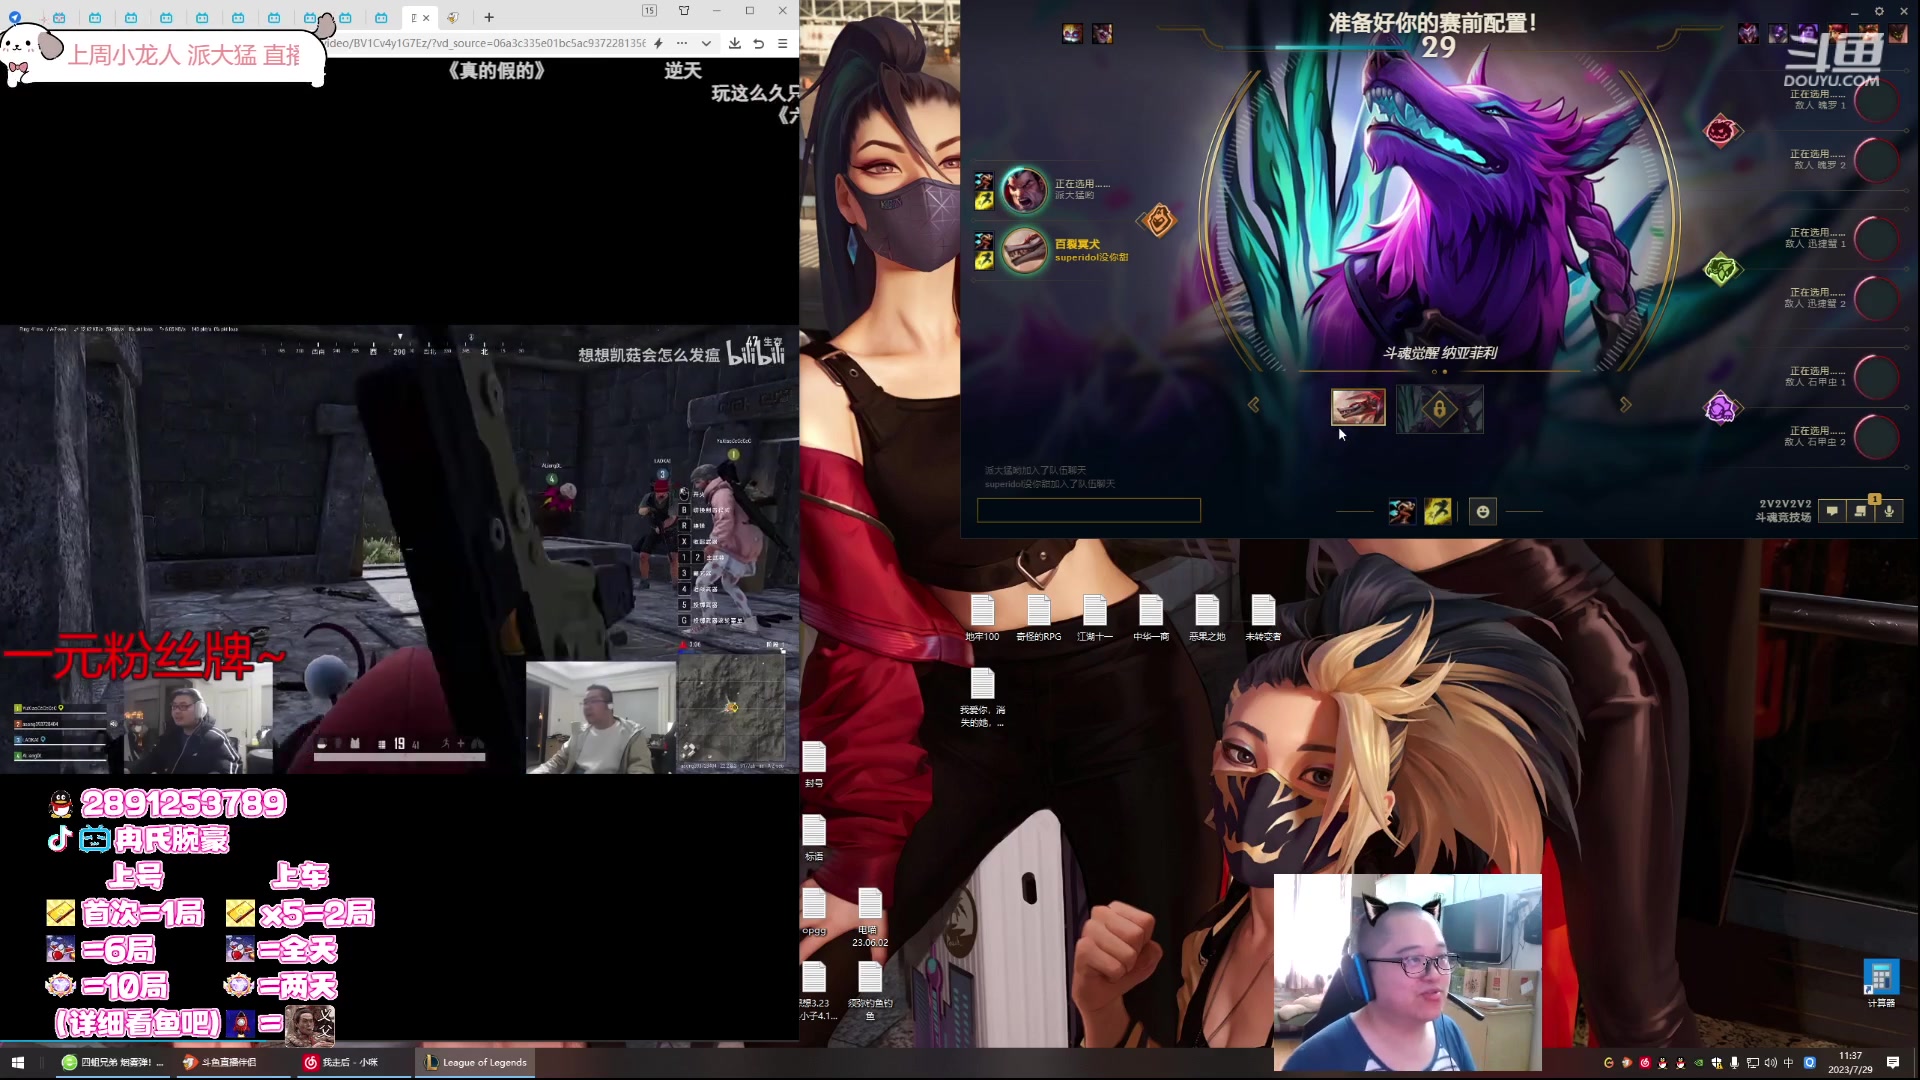Click the 中 input method indicator in tray
The image size is (1920, 1080).
1788,1063
